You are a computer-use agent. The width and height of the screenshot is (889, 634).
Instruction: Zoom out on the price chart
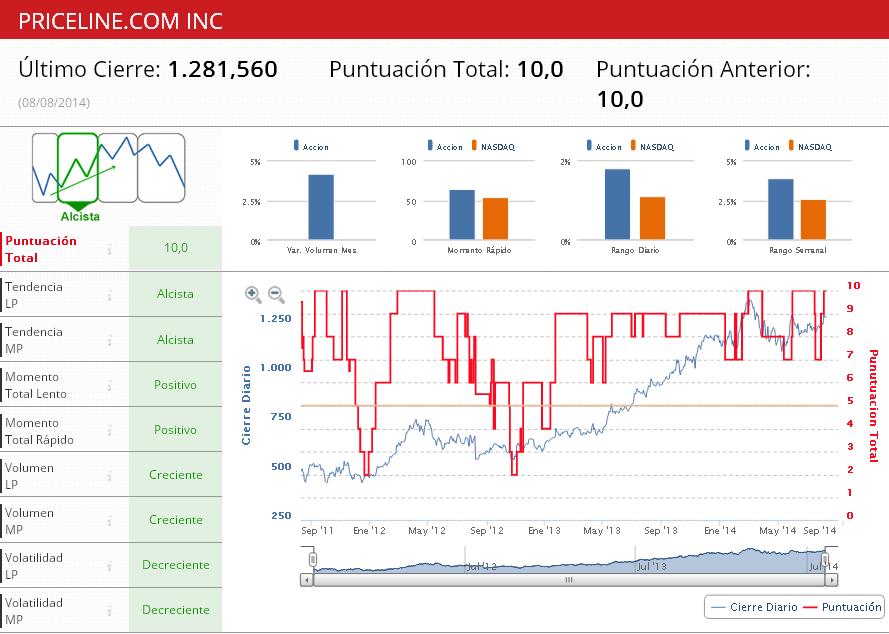[276, 294]
